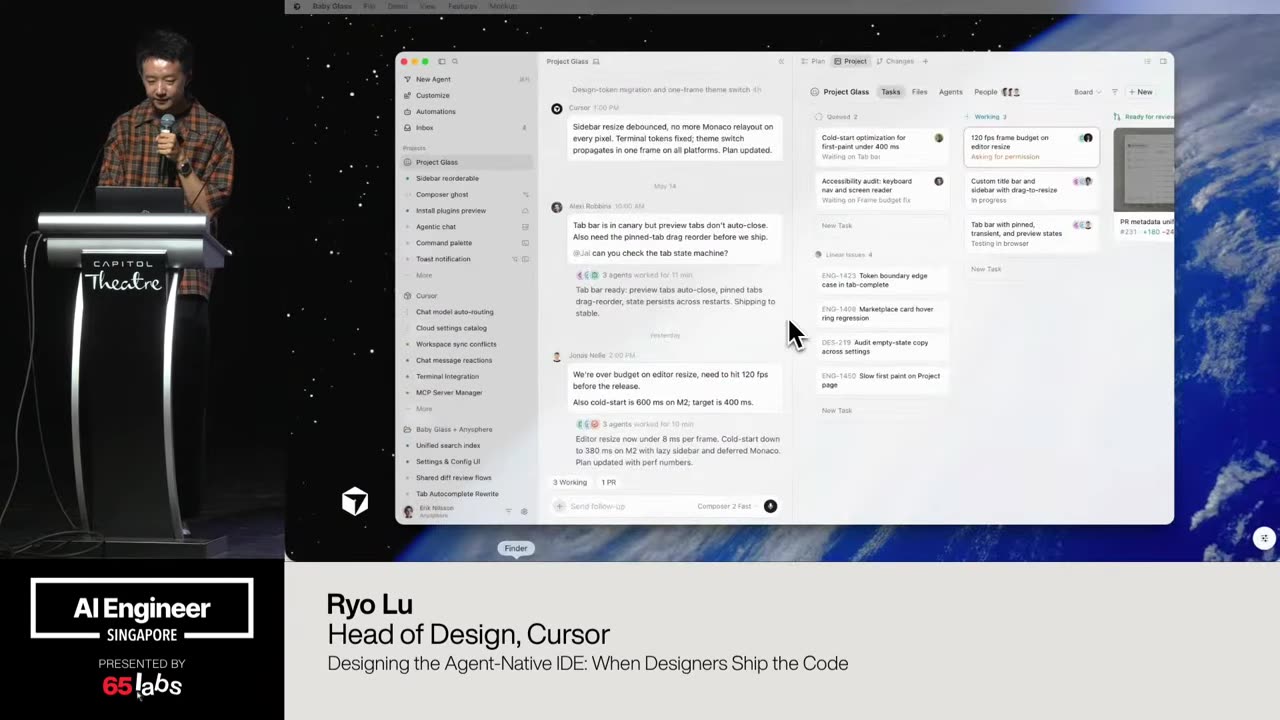
Task: Collapse the chat pane with double-chevron icon
Action: coord(781,62)
